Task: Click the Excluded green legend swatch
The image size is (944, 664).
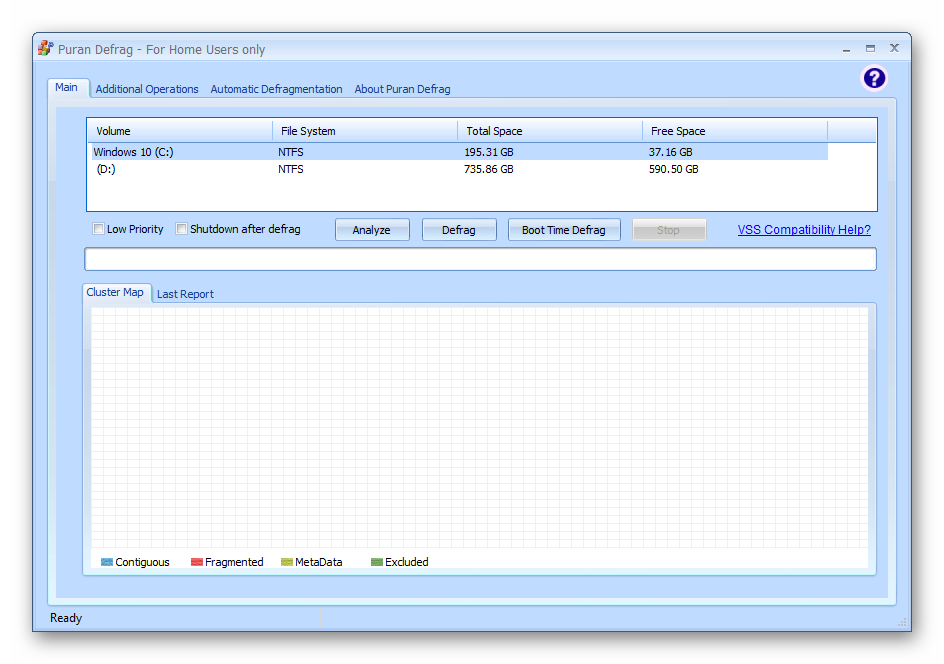Action: [x=377, y=562]
